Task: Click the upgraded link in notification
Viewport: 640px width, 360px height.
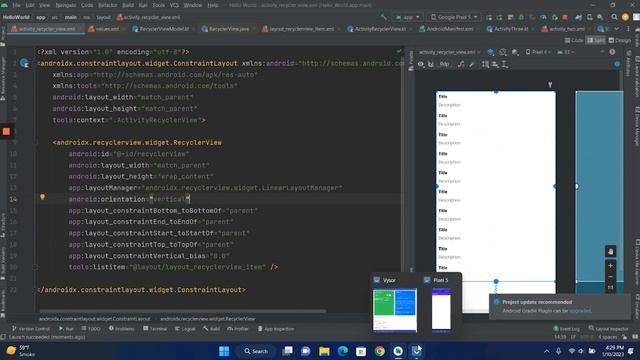Action: 580,311
